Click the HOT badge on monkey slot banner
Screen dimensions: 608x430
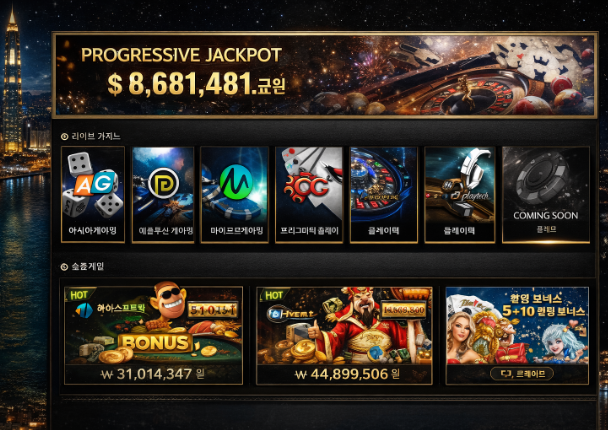tap(79, 295)
